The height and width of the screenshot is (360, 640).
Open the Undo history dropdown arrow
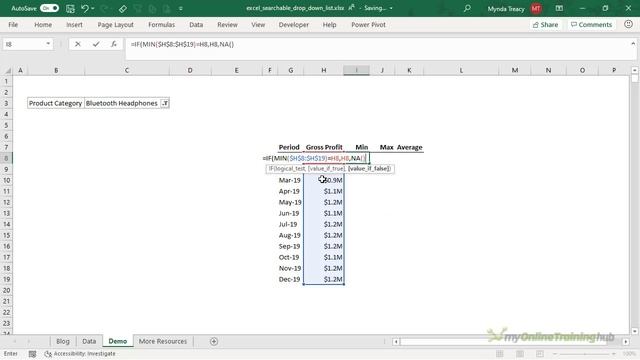93,8
